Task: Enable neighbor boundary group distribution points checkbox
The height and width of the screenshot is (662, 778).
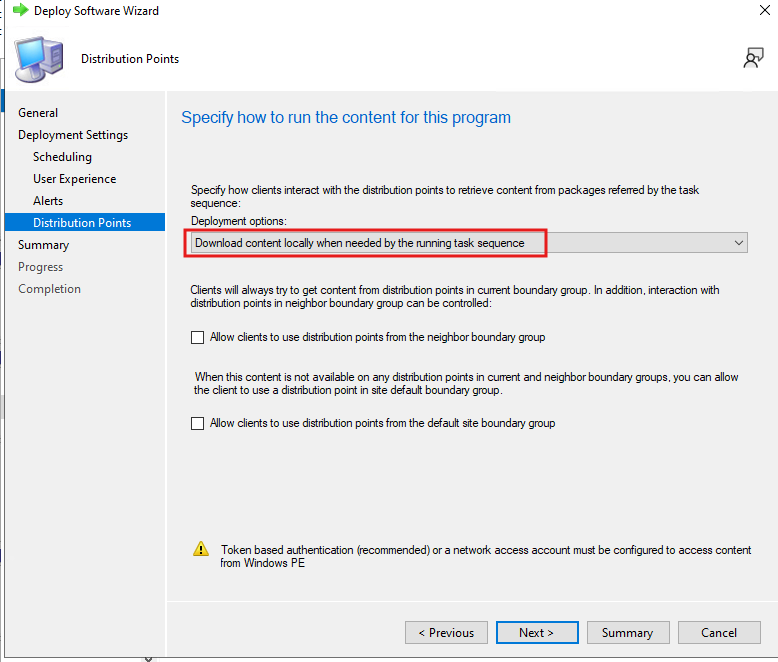Action: pyautogui.click(x=198, y=338)
